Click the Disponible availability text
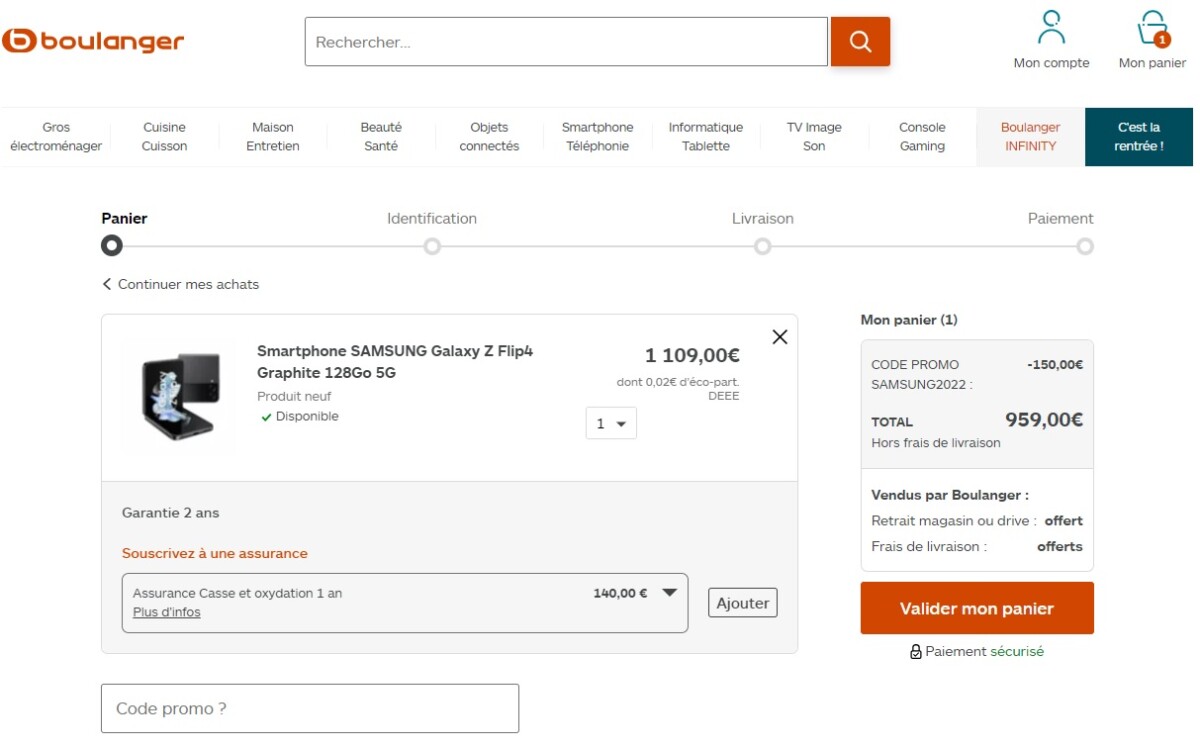 pyautogui.click(x=307, y=416)
